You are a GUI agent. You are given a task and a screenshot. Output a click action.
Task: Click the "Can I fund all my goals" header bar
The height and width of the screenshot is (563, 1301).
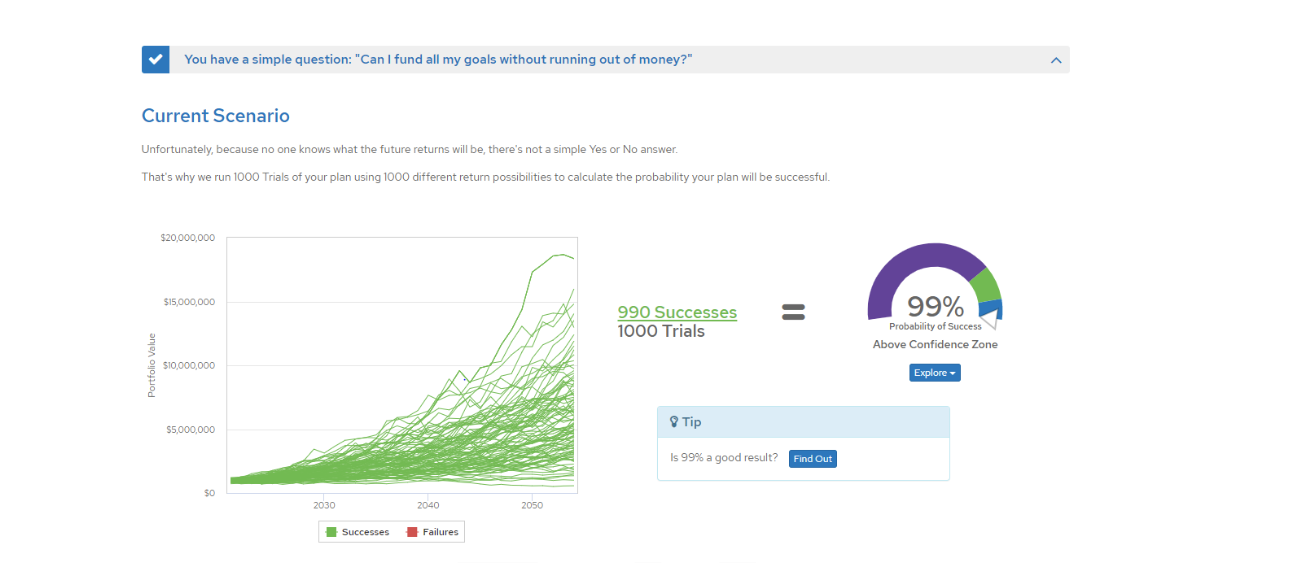(438, 60)
